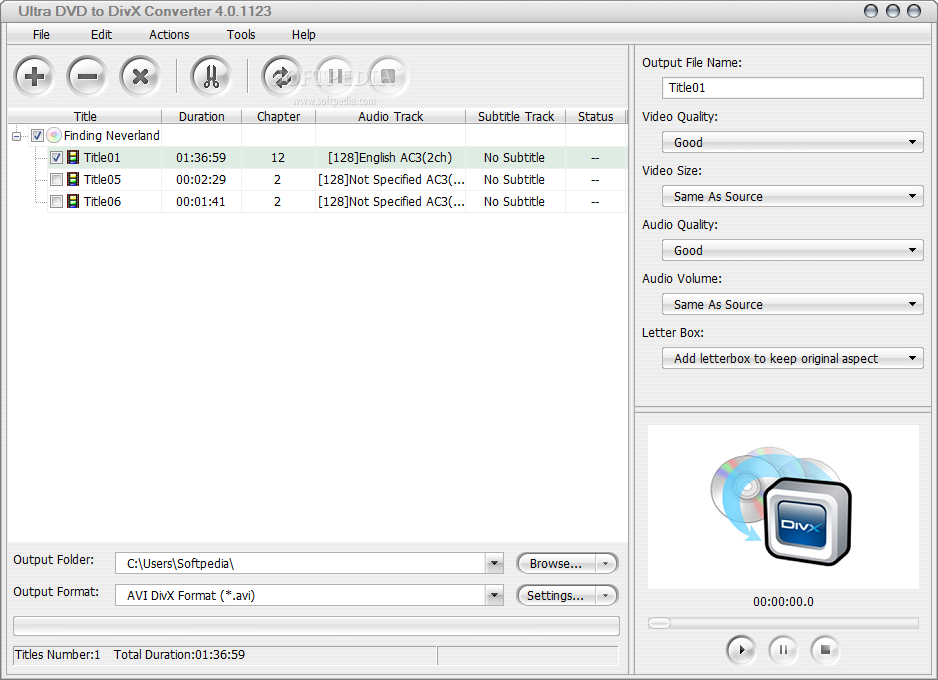Click Title05's audio track cell

tap(391, 180)
